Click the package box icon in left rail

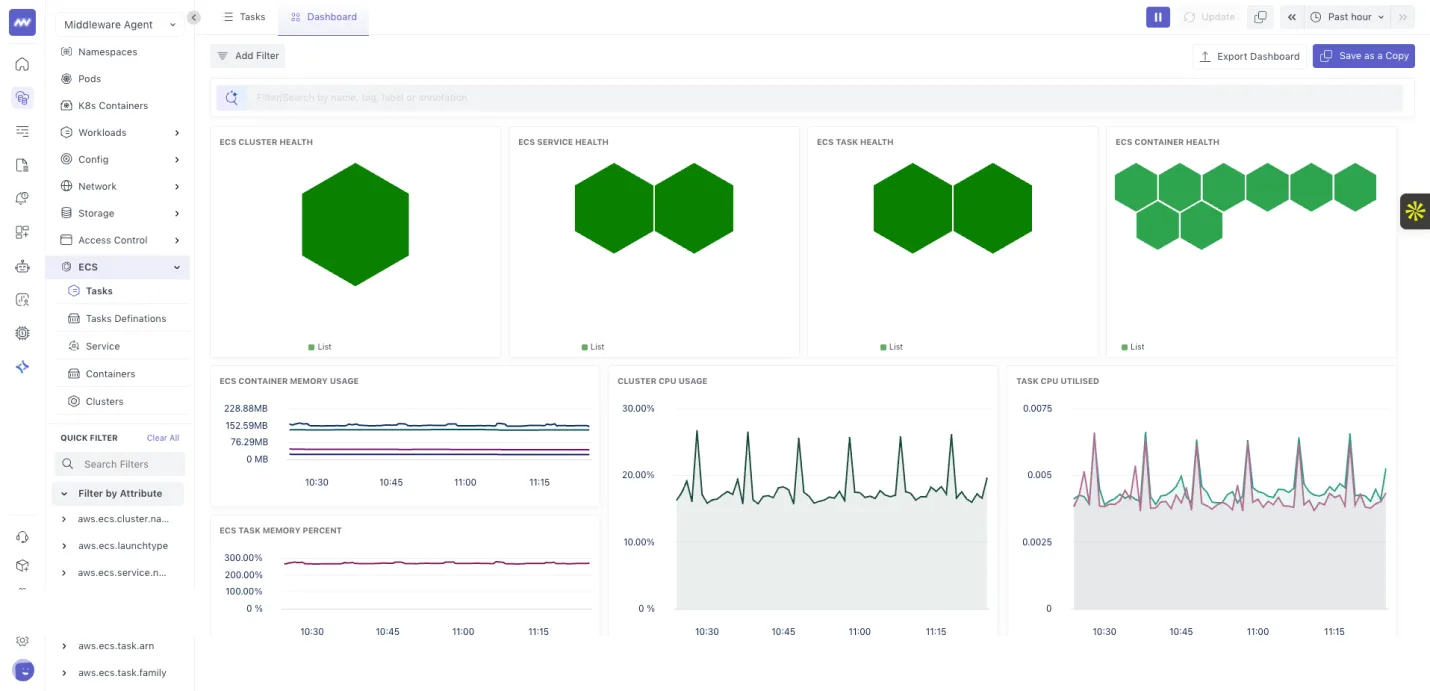(x=22, y=565)
